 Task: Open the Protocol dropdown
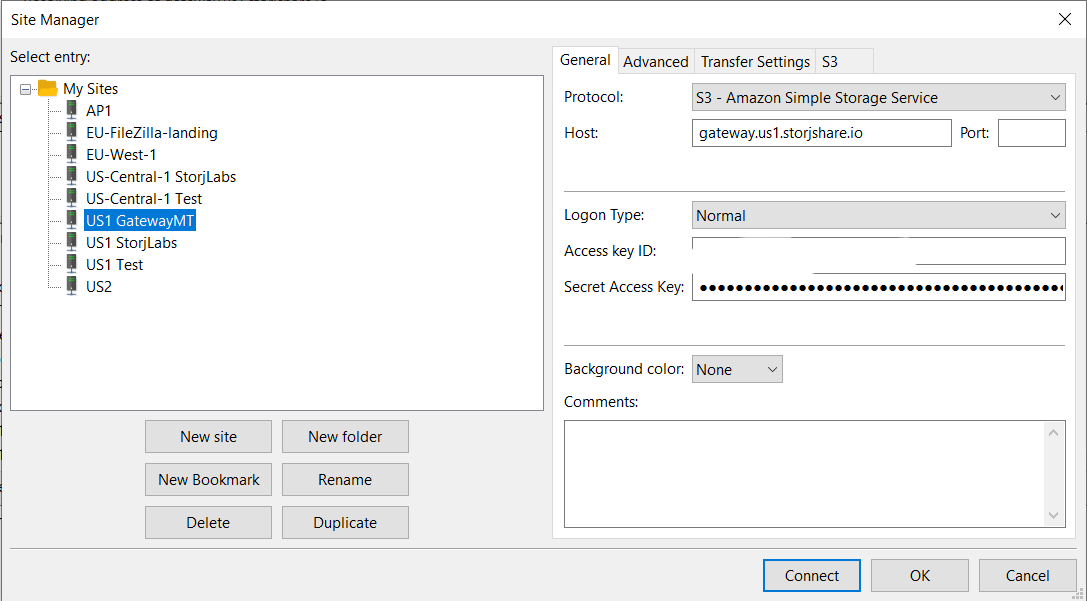coord(878,98)
